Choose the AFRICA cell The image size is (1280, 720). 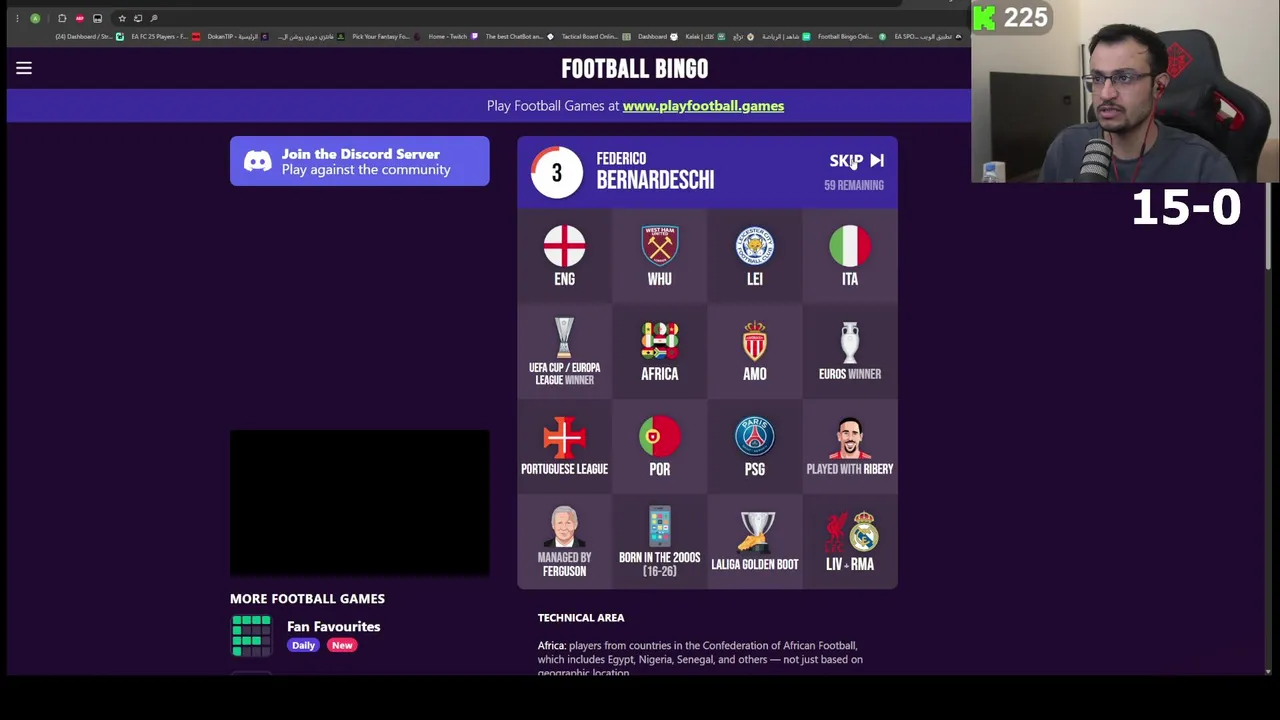659,351
